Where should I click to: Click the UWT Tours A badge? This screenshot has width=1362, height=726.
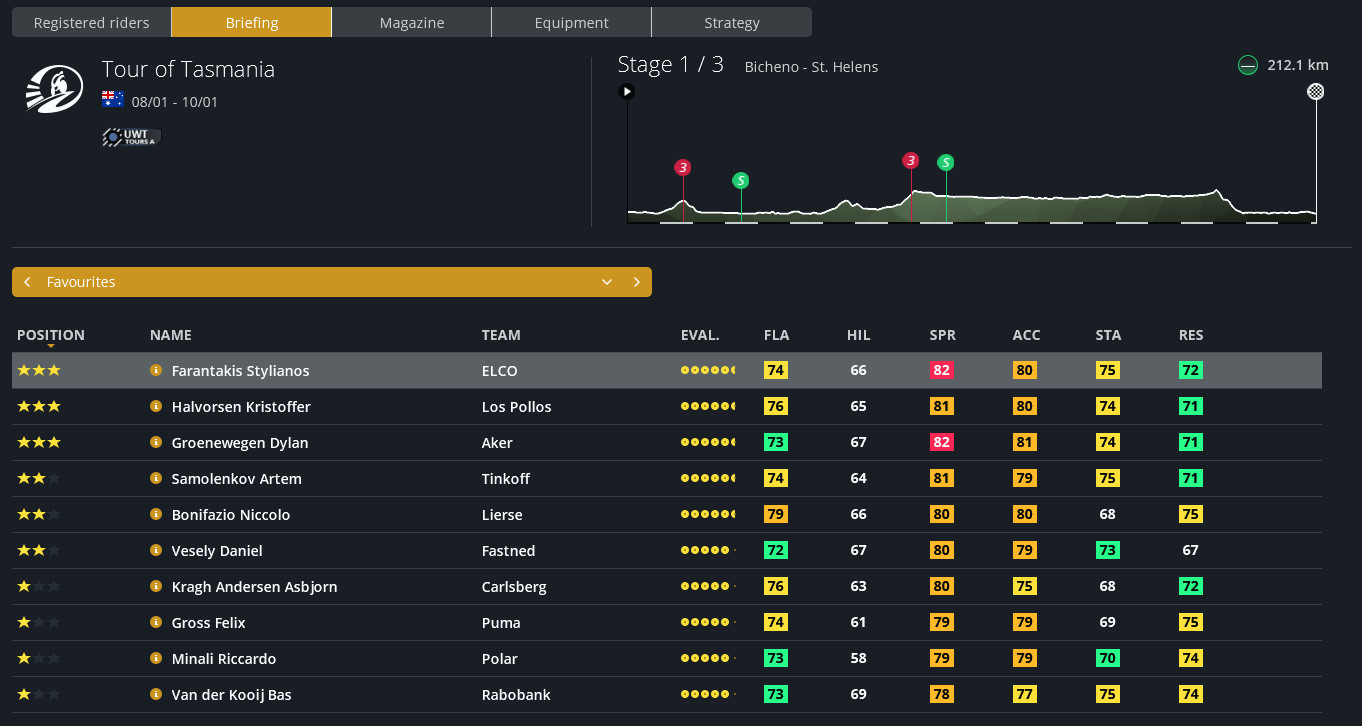pos(131,137)
